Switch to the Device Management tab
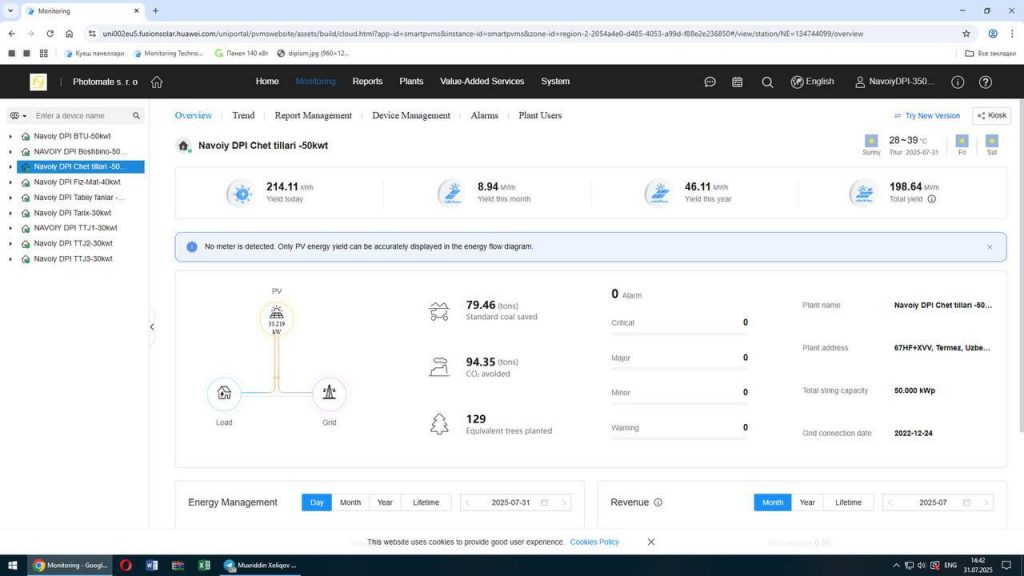The width and height of the screenshot is (1024, 576). pyautogui.click(x=411, y=116)
